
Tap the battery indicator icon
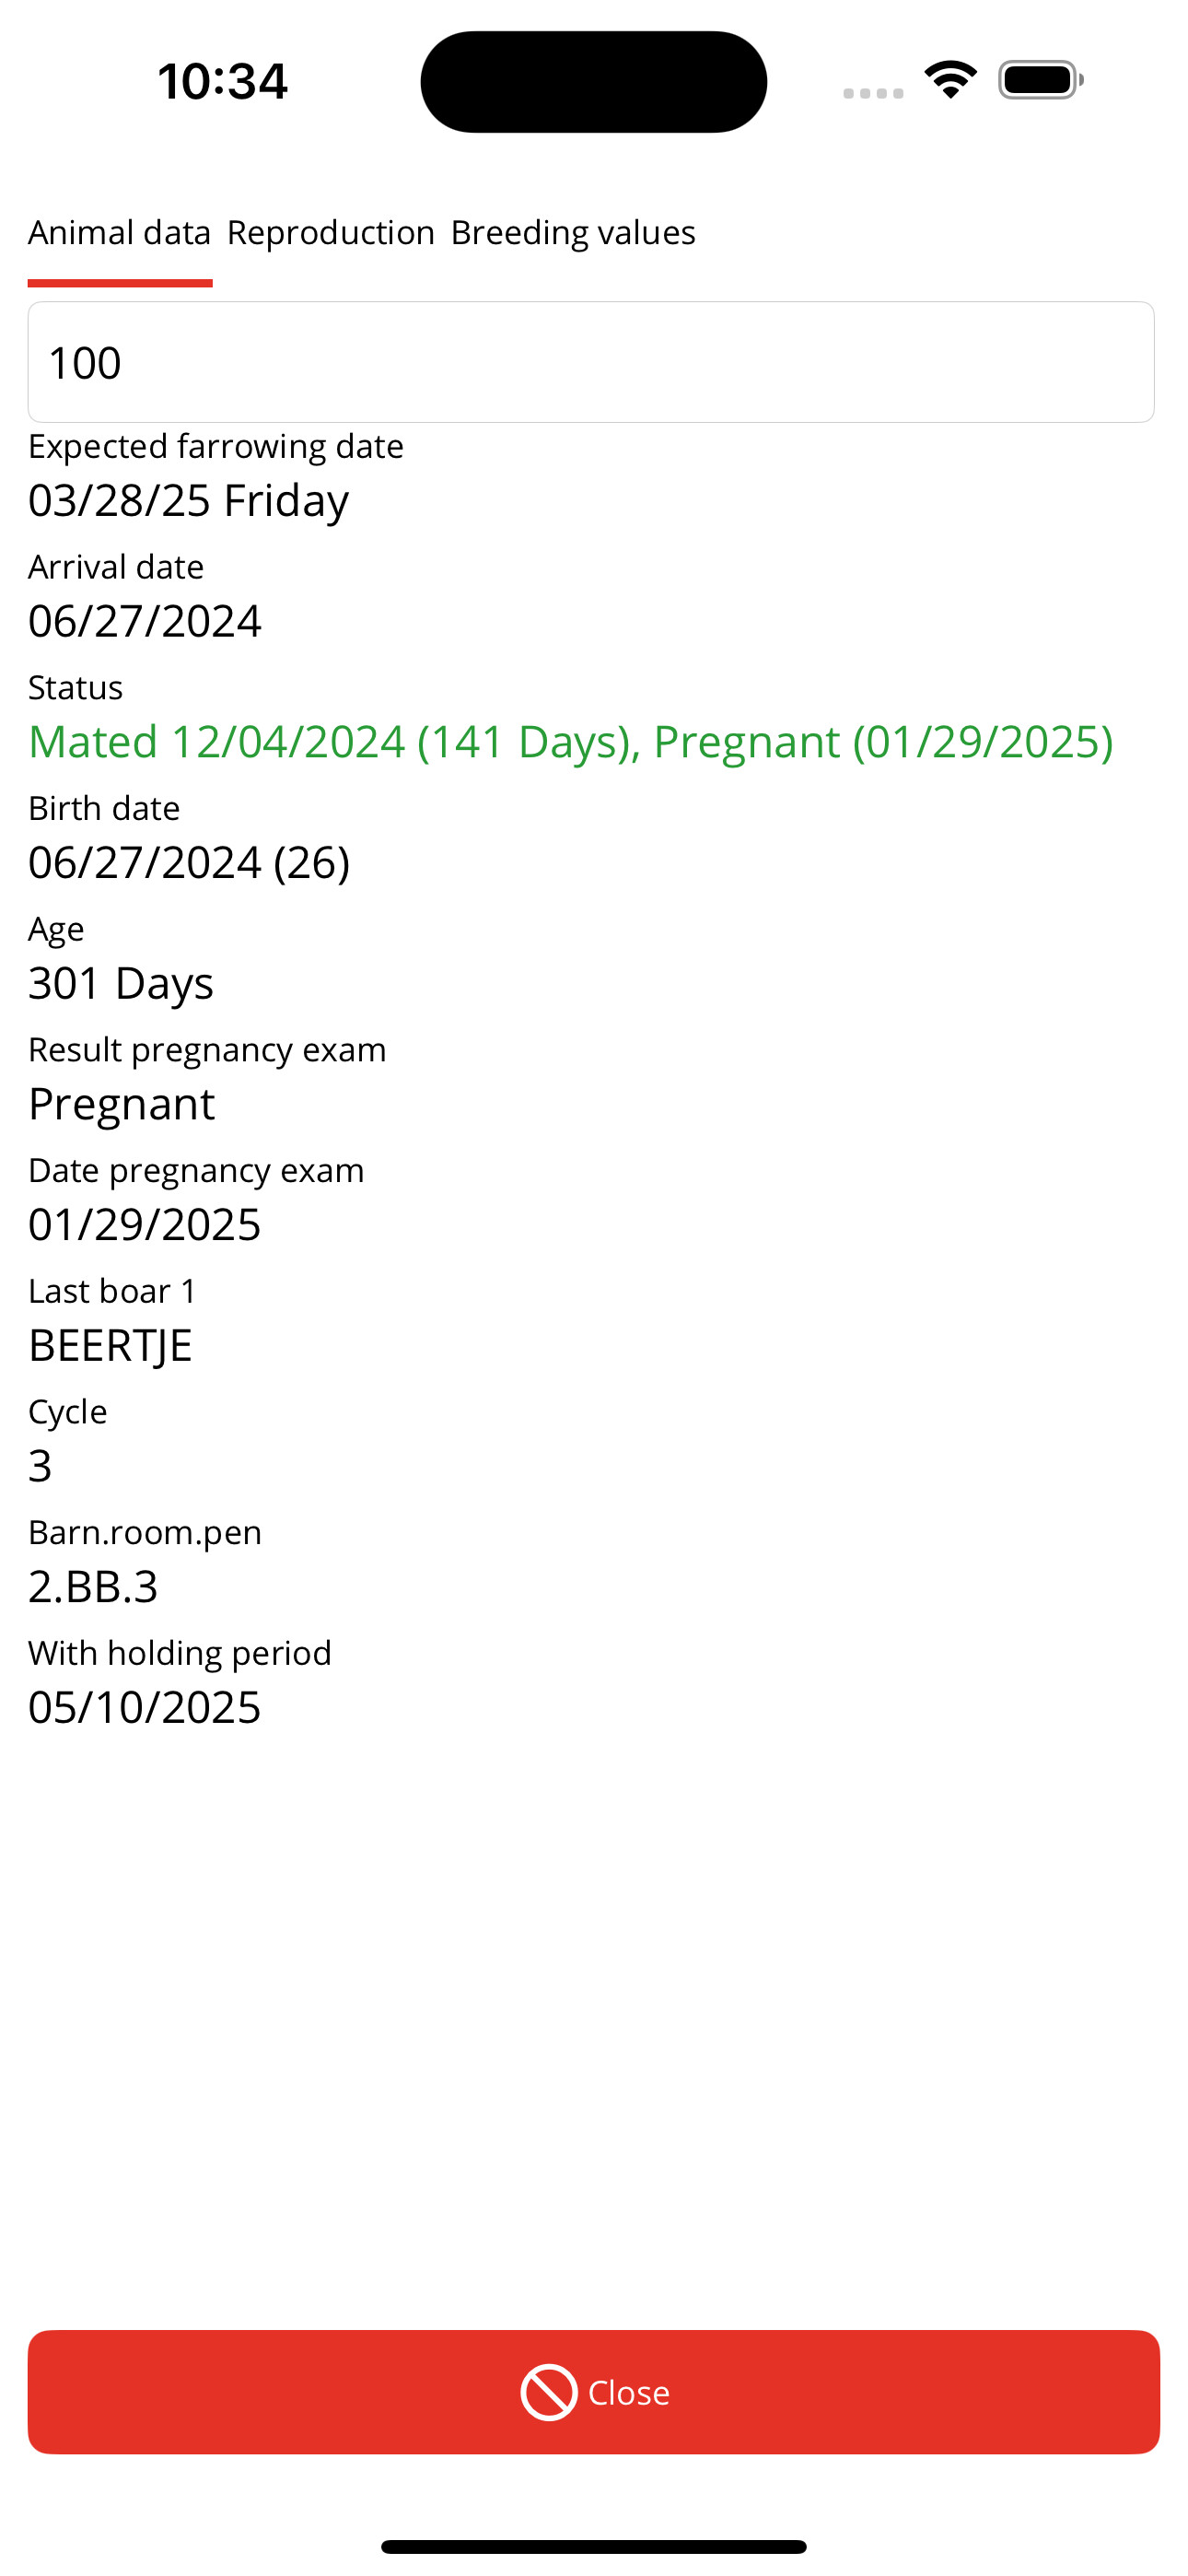(1040, 80)
